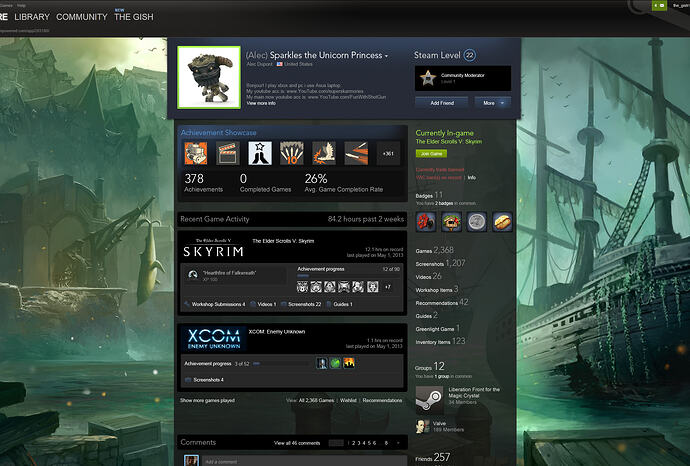The image size is (690, 466).
Task: Click the next comments page arrow
Action: (398, 443)
